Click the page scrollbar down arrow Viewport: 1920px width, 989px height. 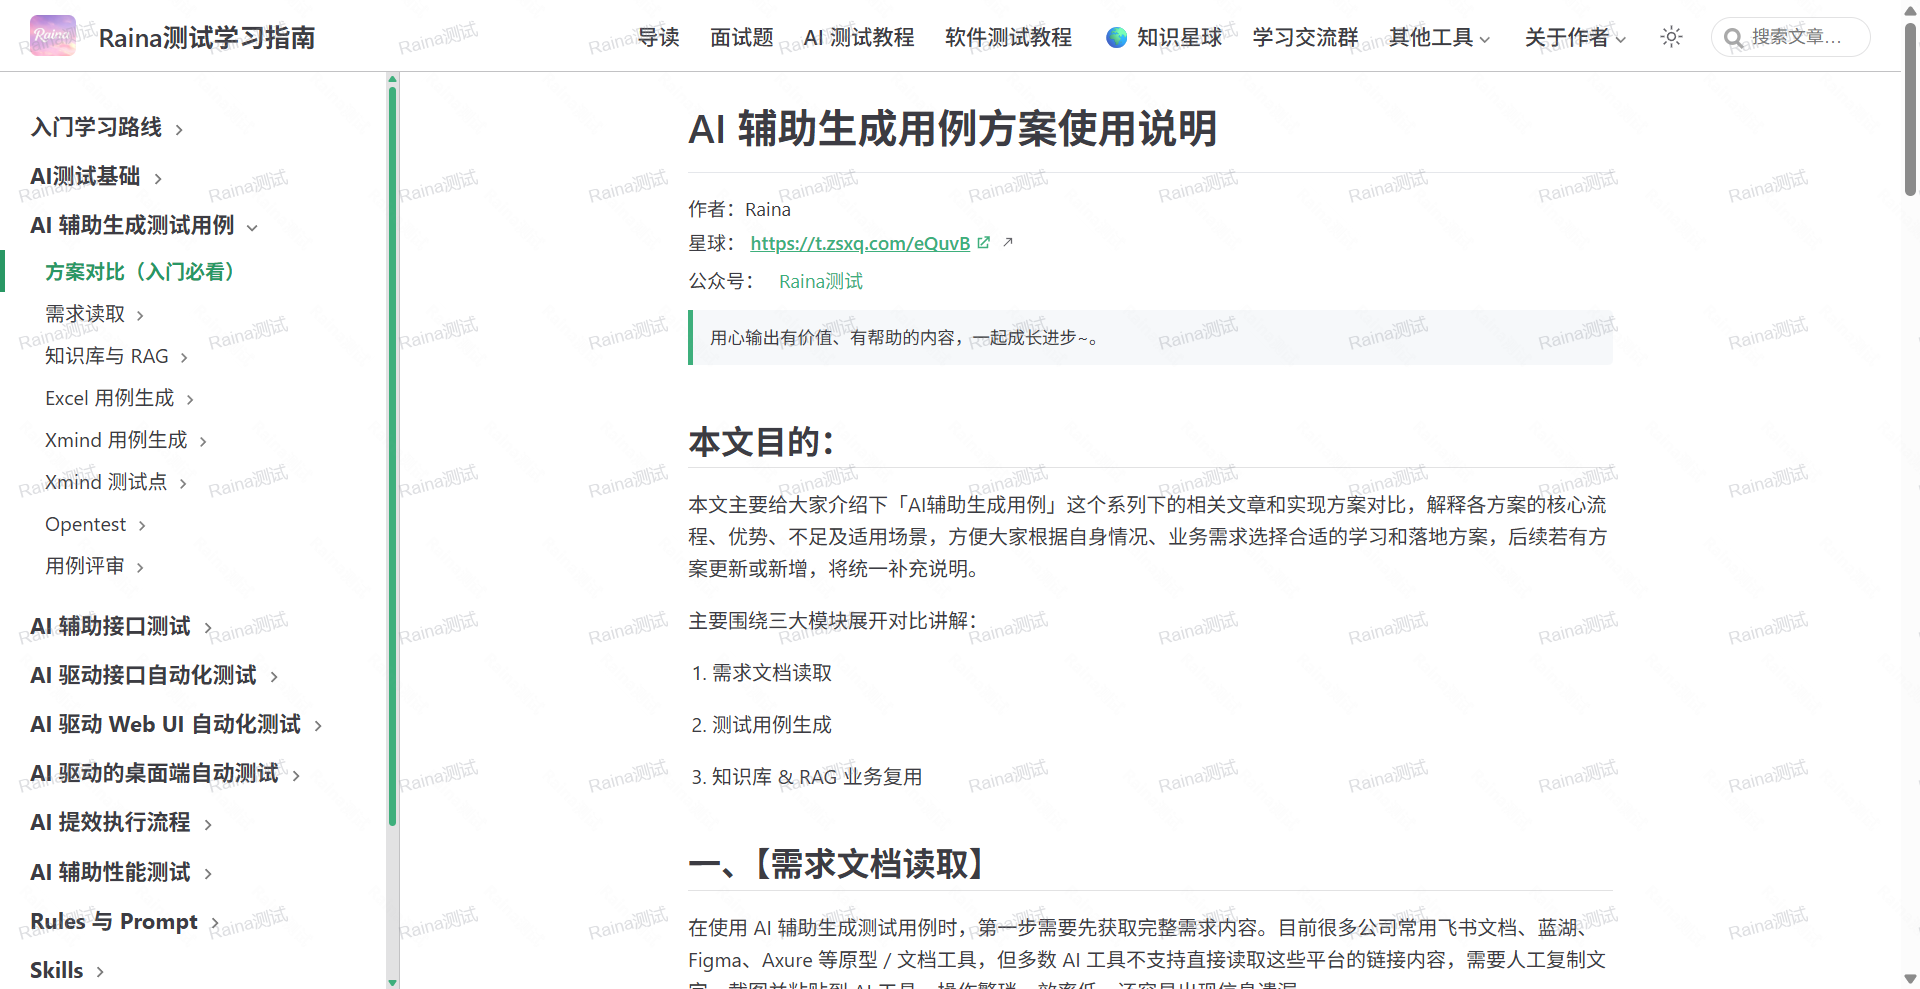1910,979
